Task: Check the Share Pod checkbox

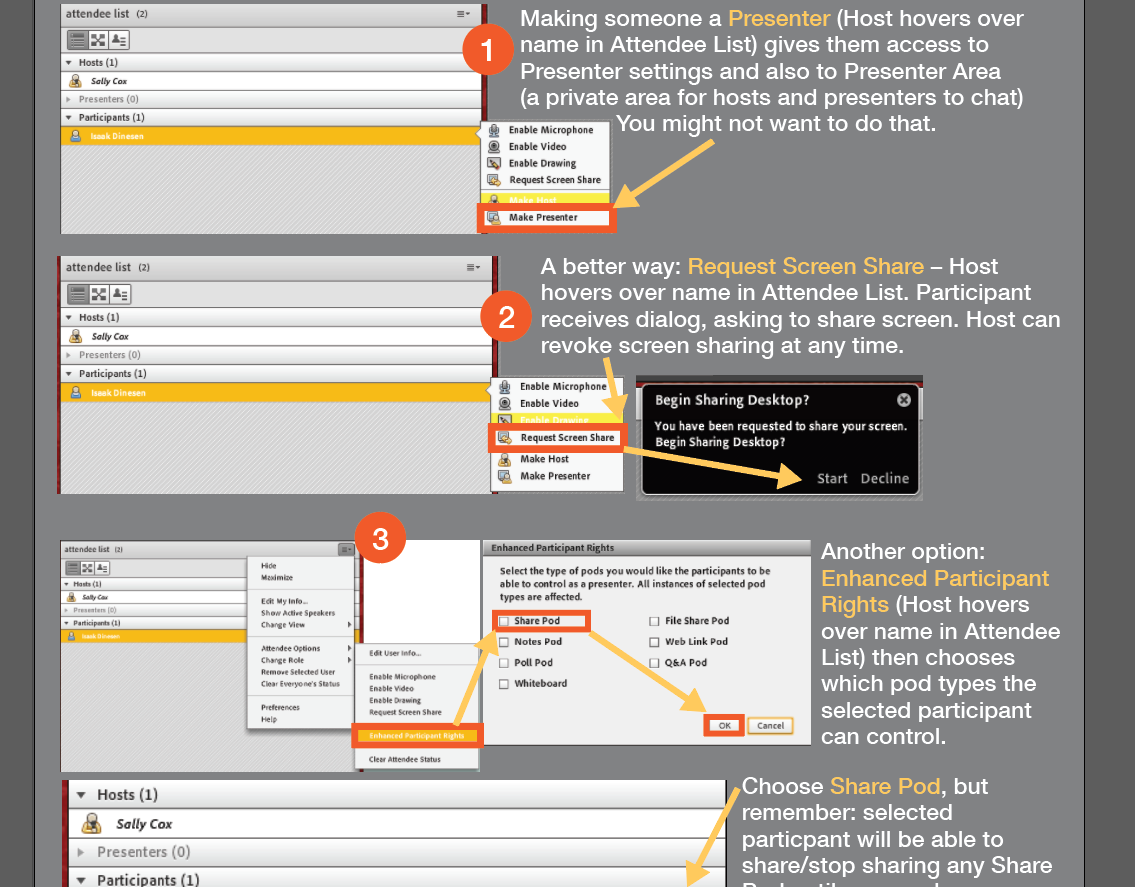Action: 505,621
